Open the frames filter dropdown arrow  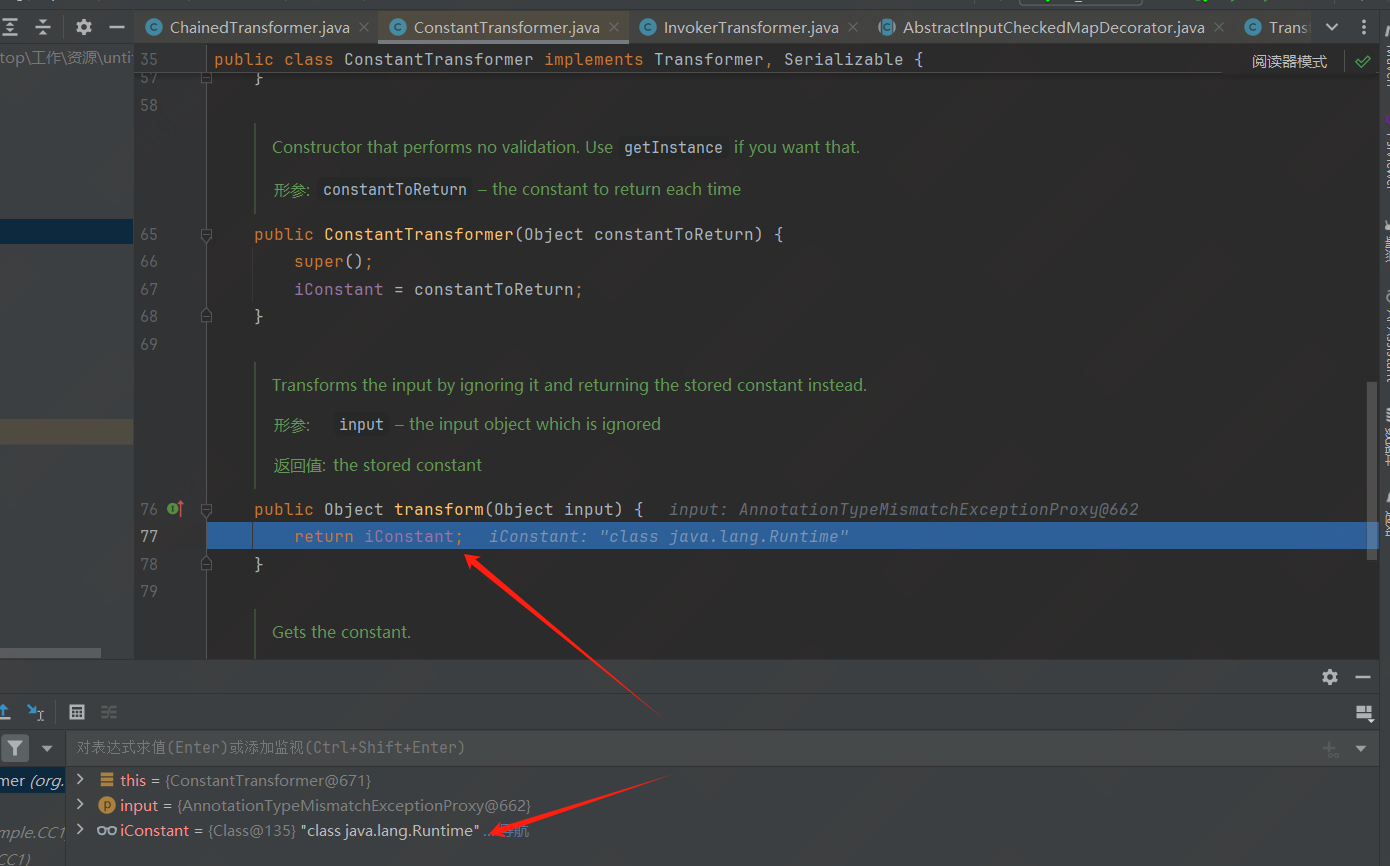coord(46,748)
